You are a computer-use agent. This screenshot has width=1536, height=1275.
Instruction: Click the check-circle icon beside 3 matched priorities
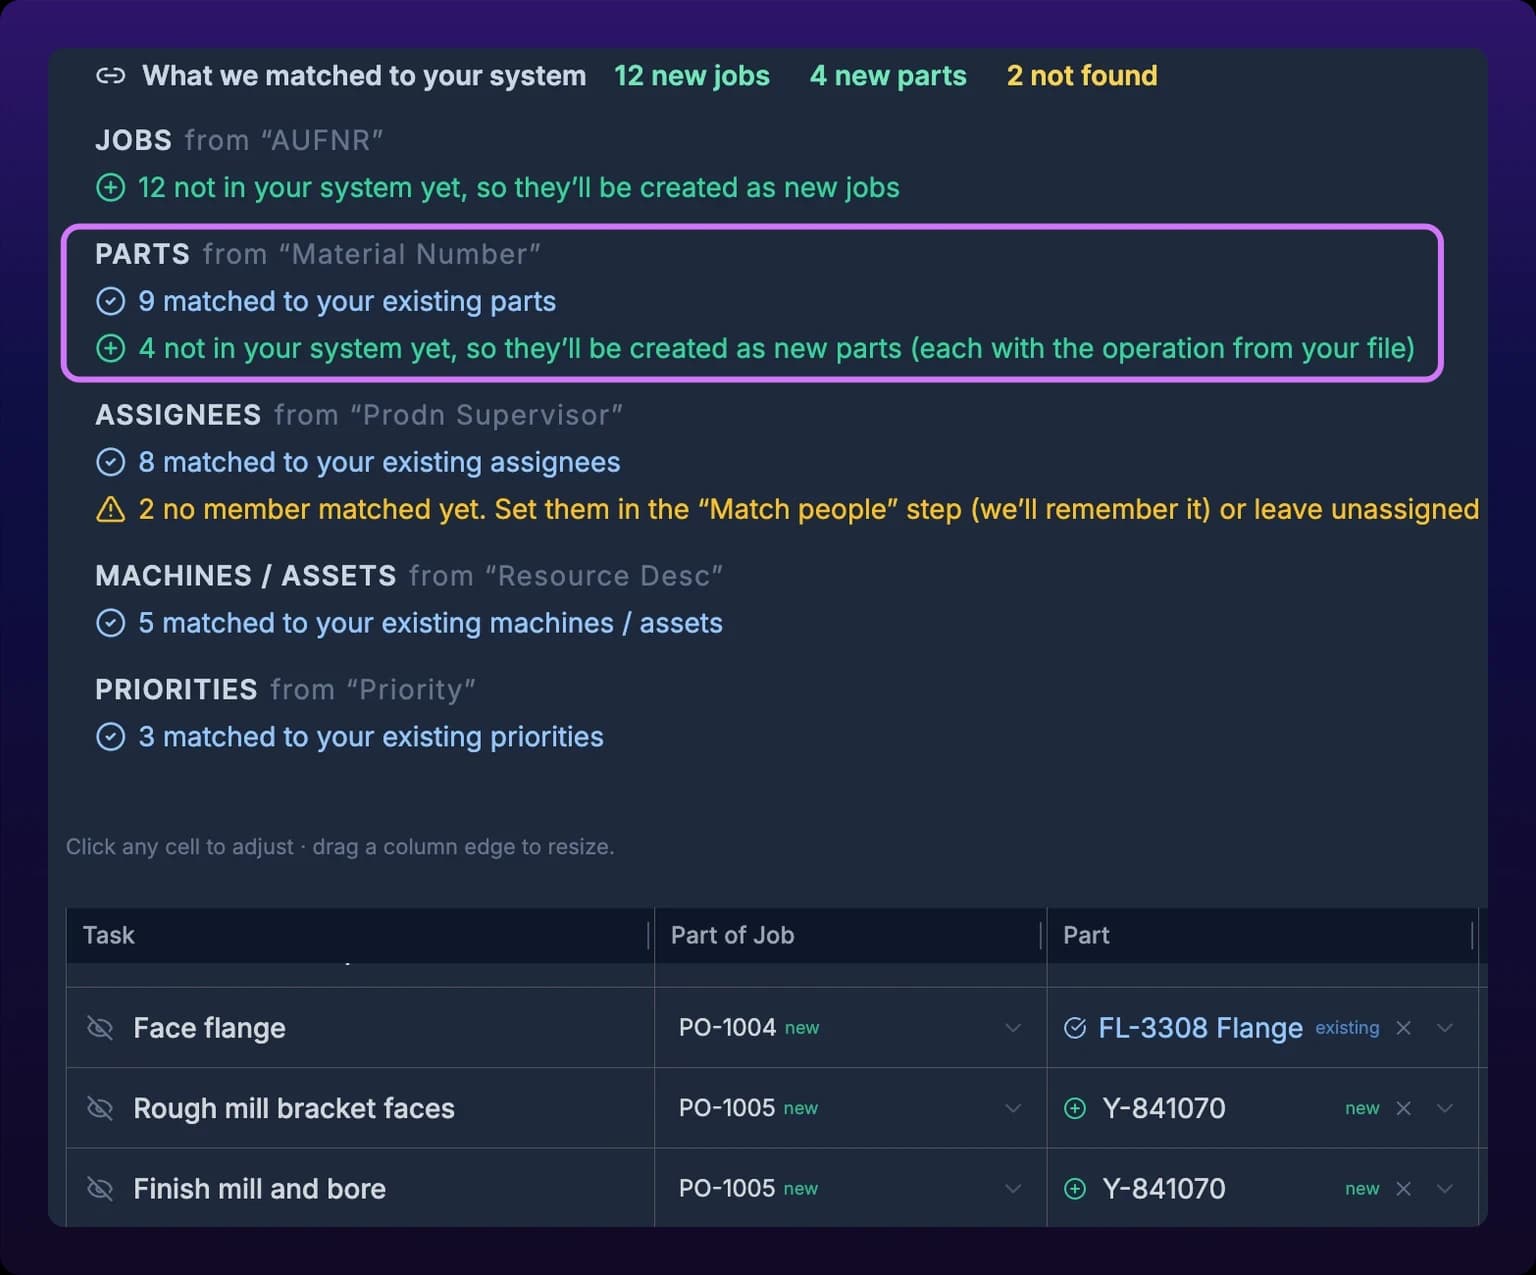click(110, 737)
